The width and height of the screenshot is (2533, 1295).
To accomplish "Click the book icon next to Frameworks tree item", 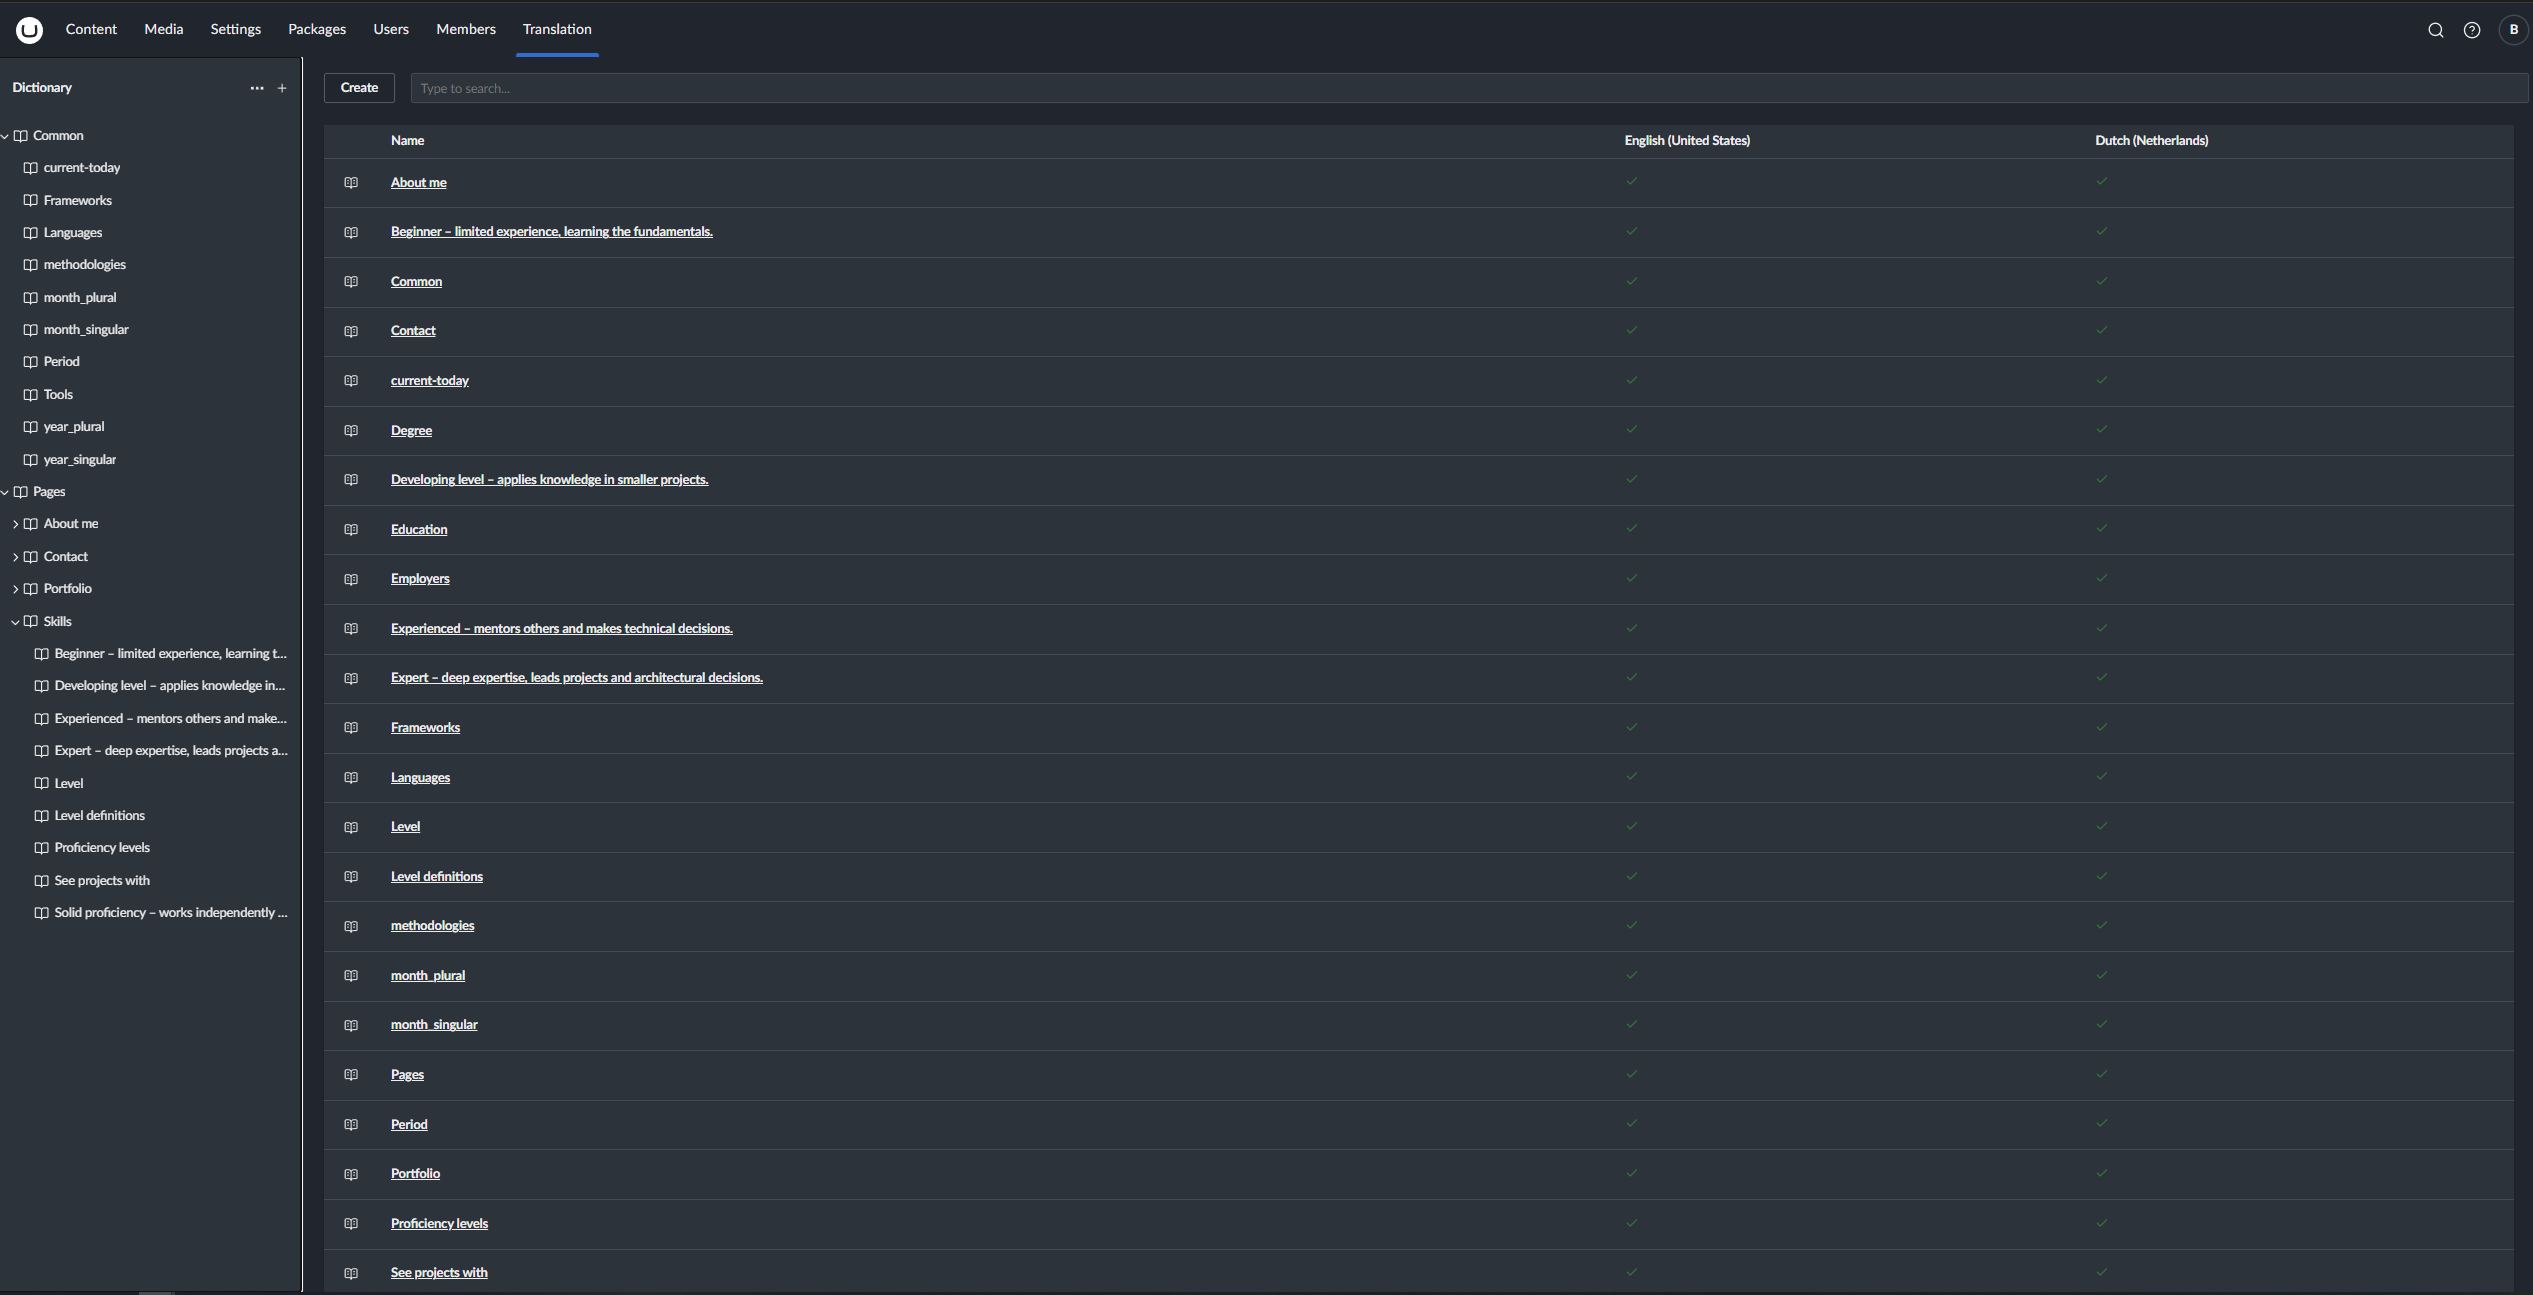I will [31, 200].
